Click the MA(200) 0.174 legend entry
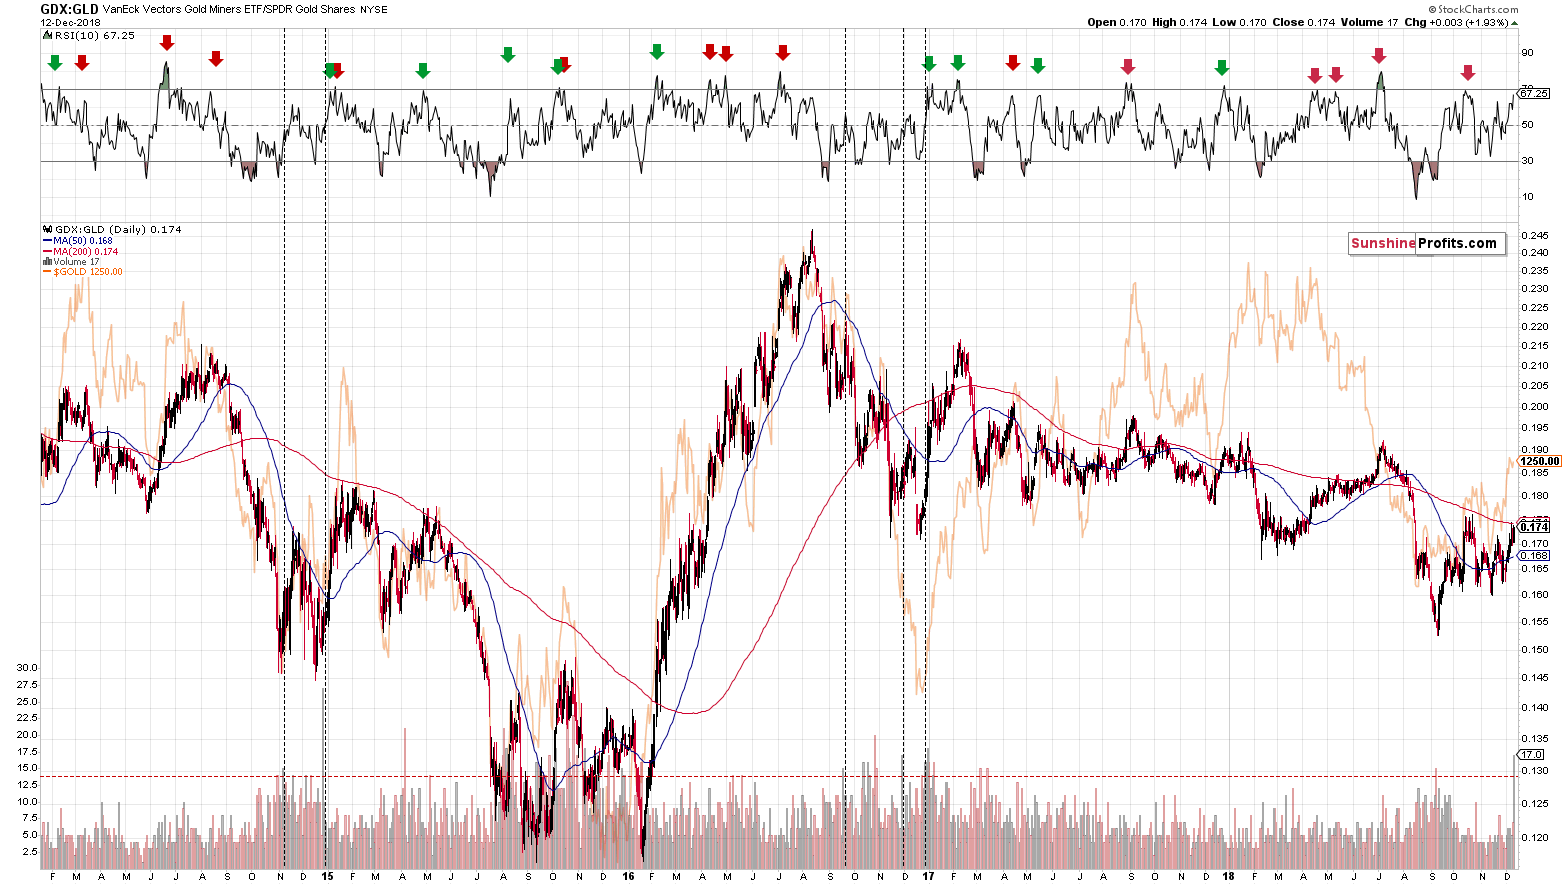 [x=86, y=252]
